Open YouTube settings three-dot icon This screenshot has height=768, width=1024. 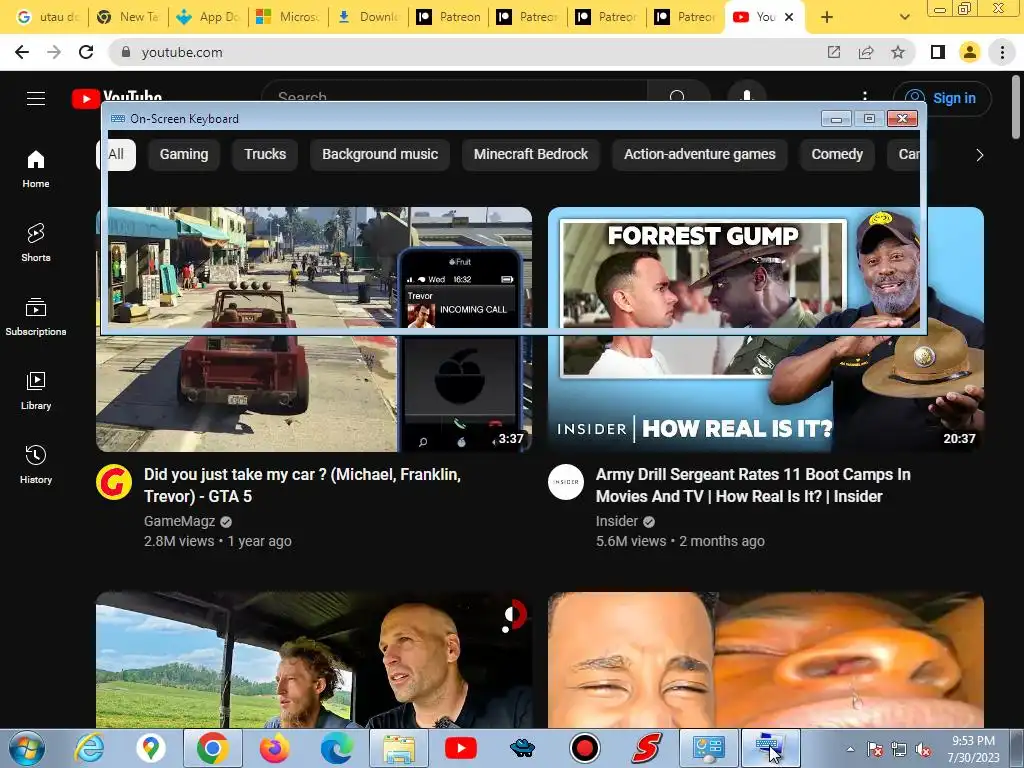[865, 97]
